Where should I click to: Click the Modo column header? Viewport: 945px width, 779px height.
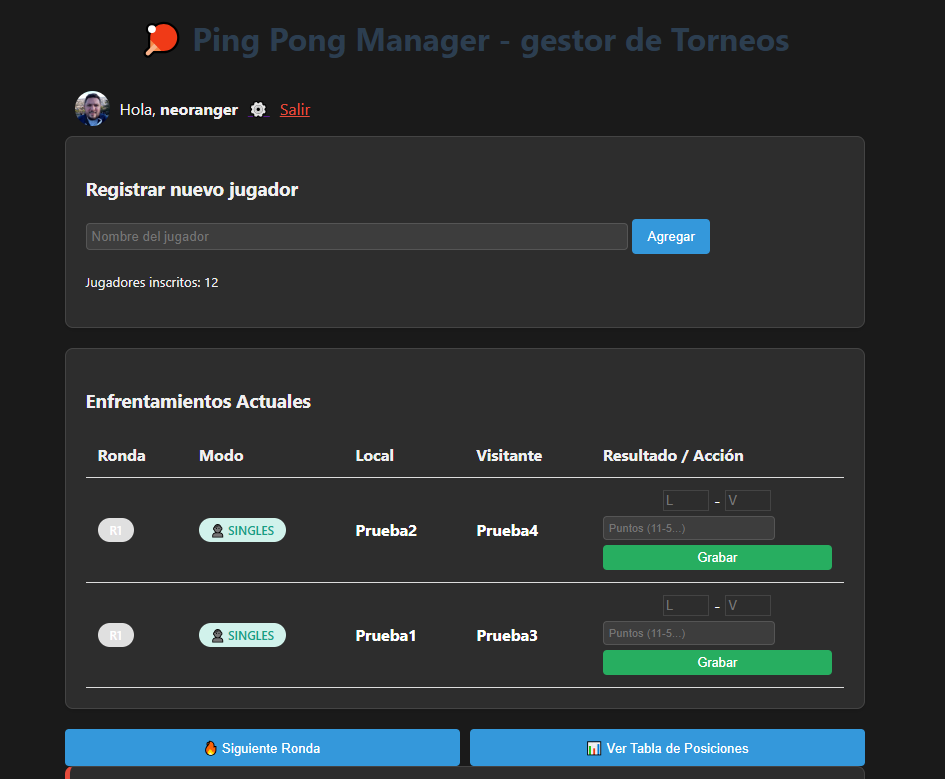coord(221,456)
